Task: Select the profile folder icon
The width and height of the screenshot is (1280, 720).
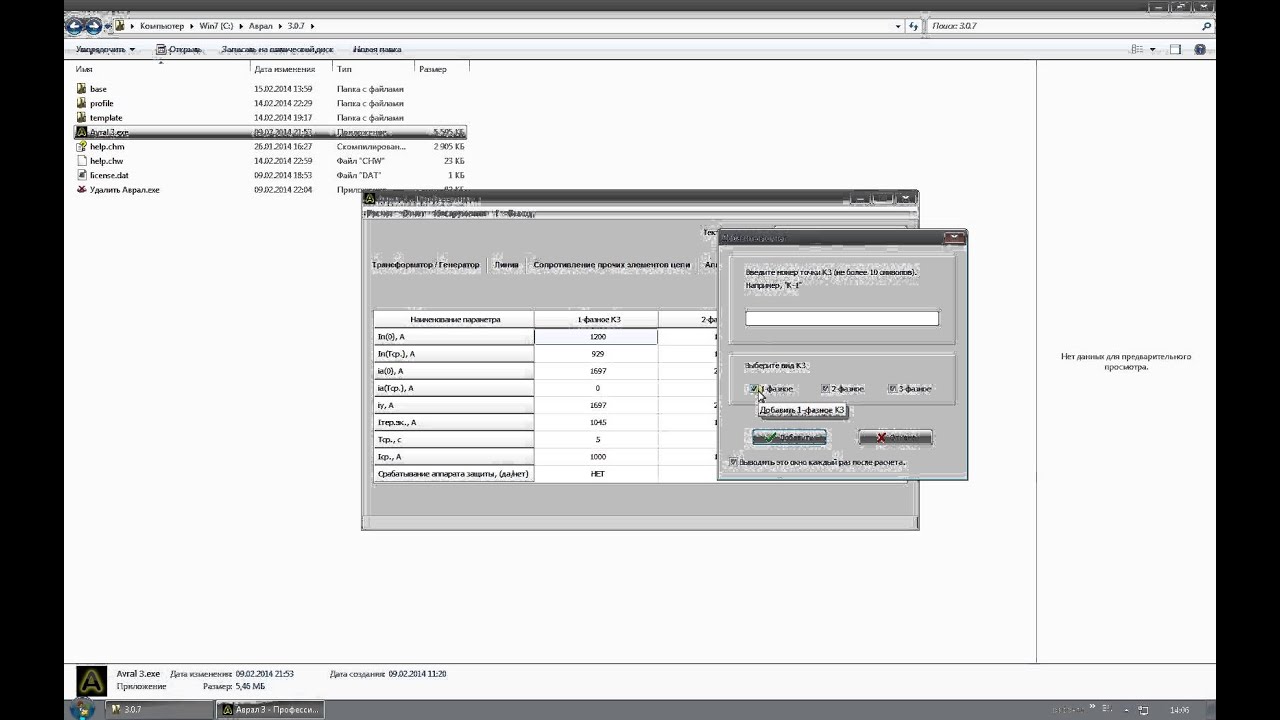Action: (82, 103)
